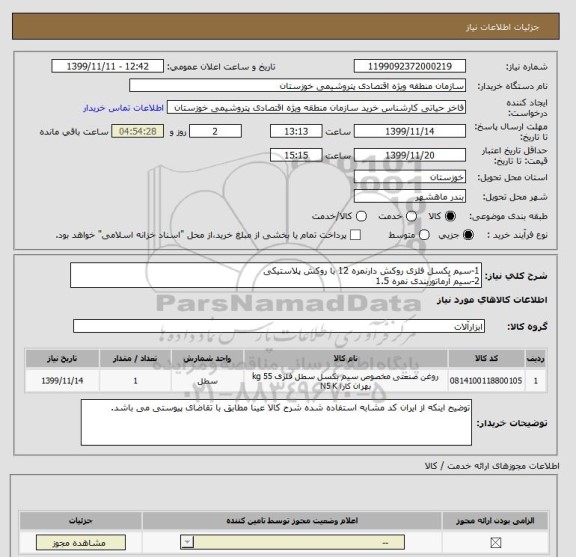Click the need date cell 1399/11/14

click(x=62, y=381)
